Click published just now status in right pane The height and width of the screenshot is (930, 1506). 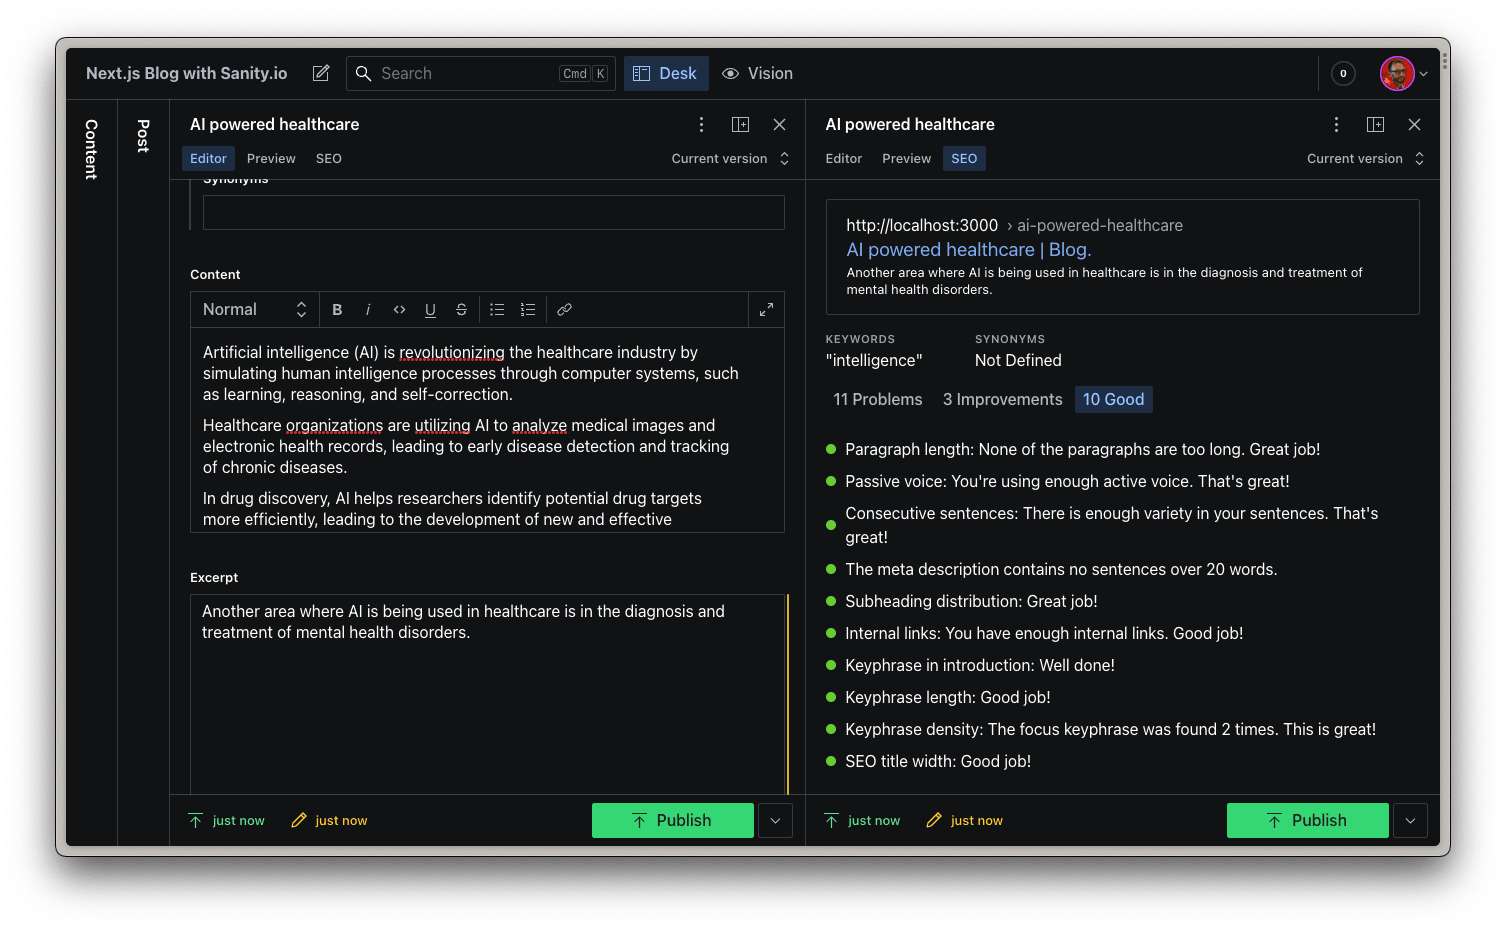tap(862, 820)
